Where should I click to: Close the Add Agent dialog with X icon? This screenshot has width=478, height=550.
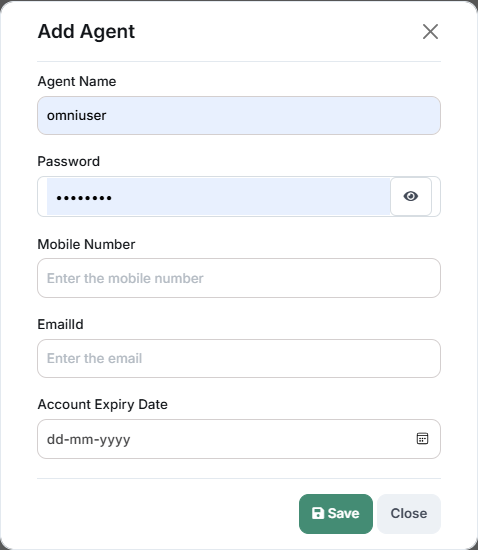[430, 32]
